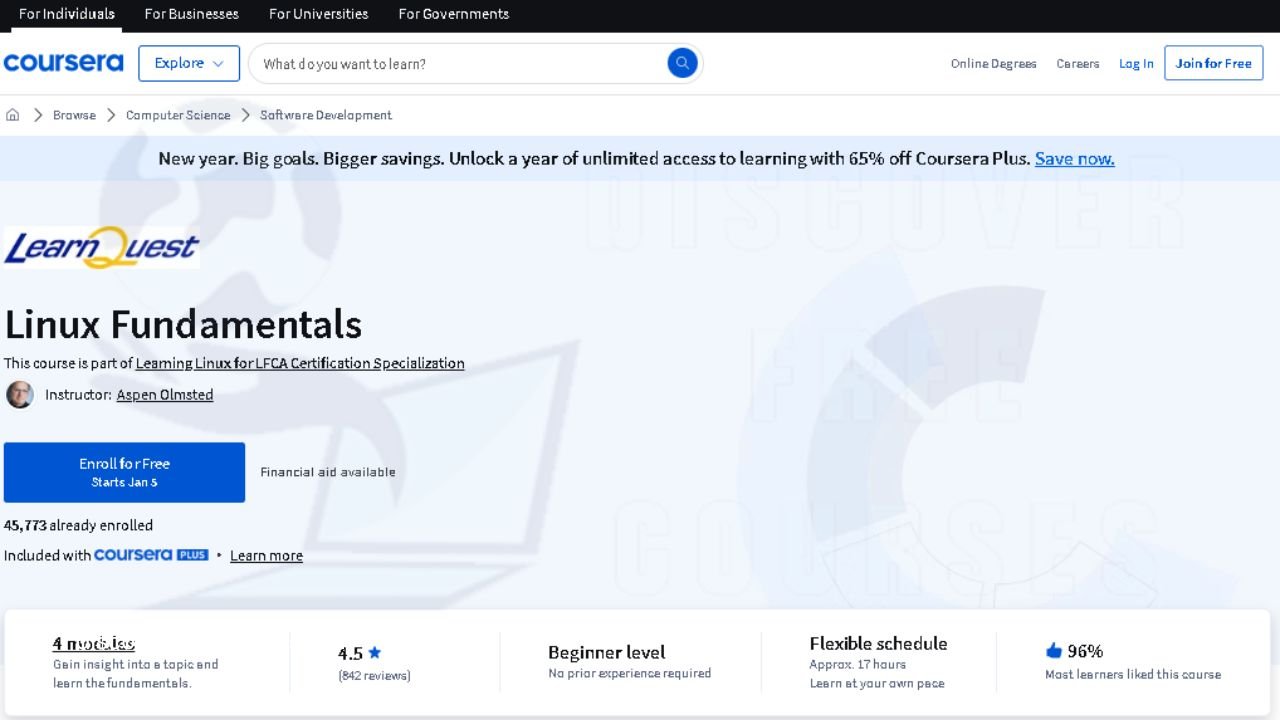Screen dimensions: 1280x720
Task: Click the Coursera Plus badge
Action: click(151, 555)
